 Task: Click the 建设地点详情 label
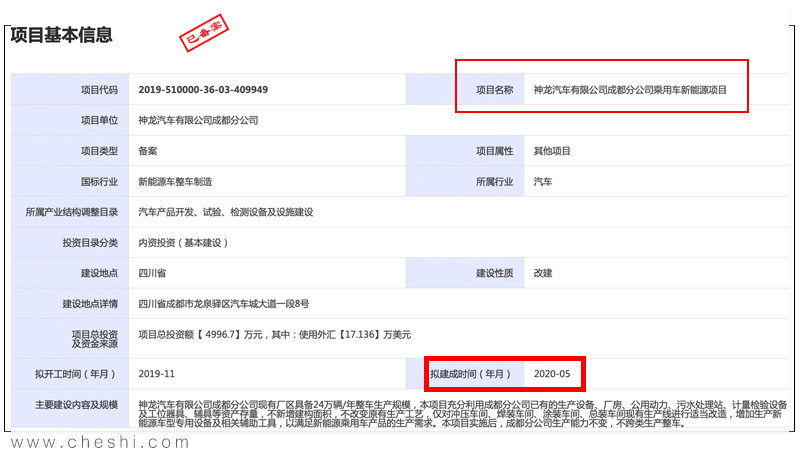coord(90,304)
